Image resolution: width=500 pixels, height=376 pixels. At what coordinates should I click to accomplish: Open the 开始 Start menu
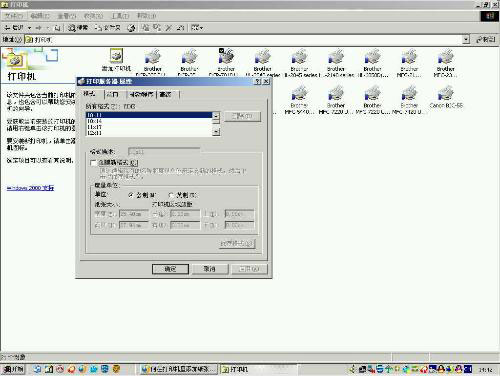(13, 369)
